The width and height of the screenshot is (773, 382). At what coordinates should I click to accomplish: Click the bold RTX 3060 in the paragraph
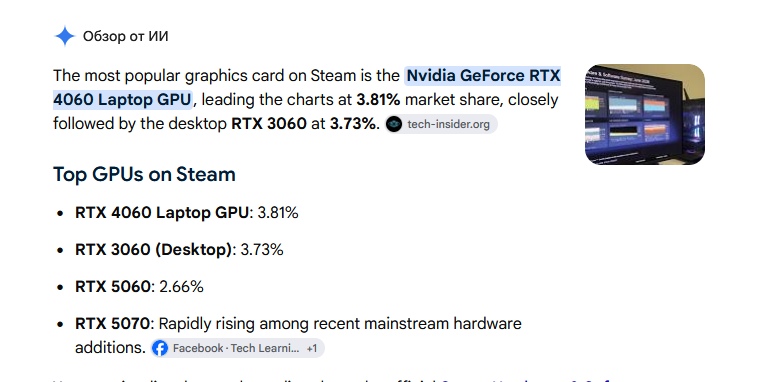[269, 124]
